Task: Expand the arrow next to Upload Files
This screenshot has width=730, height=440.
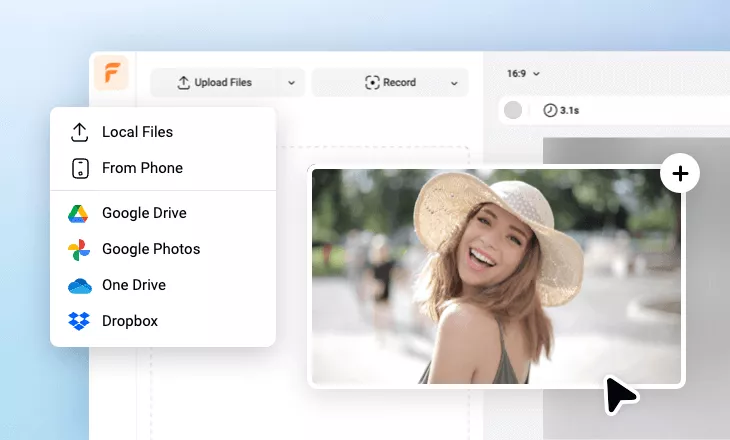Action: 291,83
